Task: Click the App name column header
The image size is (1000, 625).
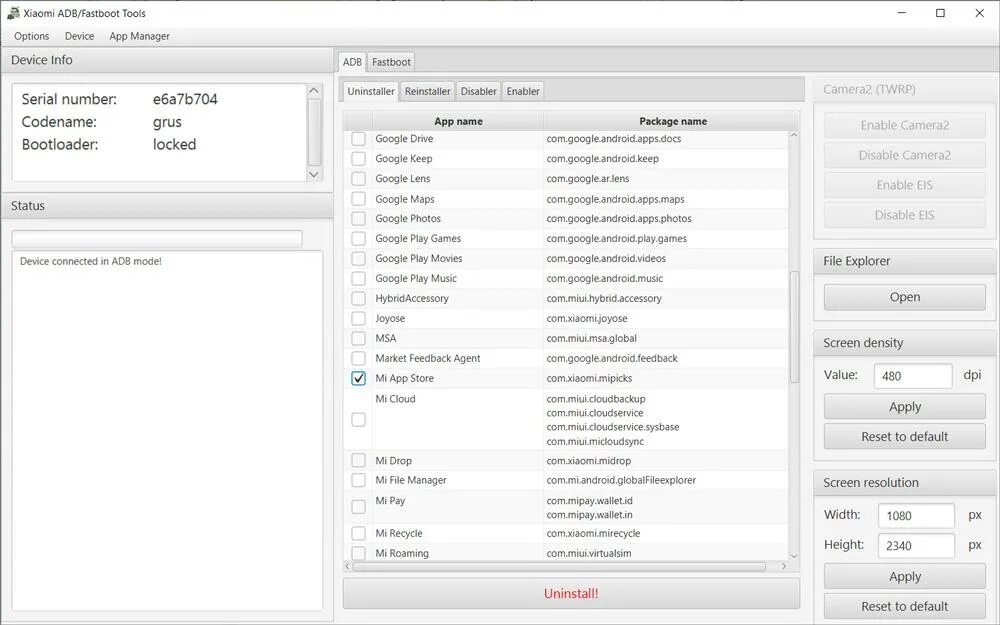Action: 458,121
